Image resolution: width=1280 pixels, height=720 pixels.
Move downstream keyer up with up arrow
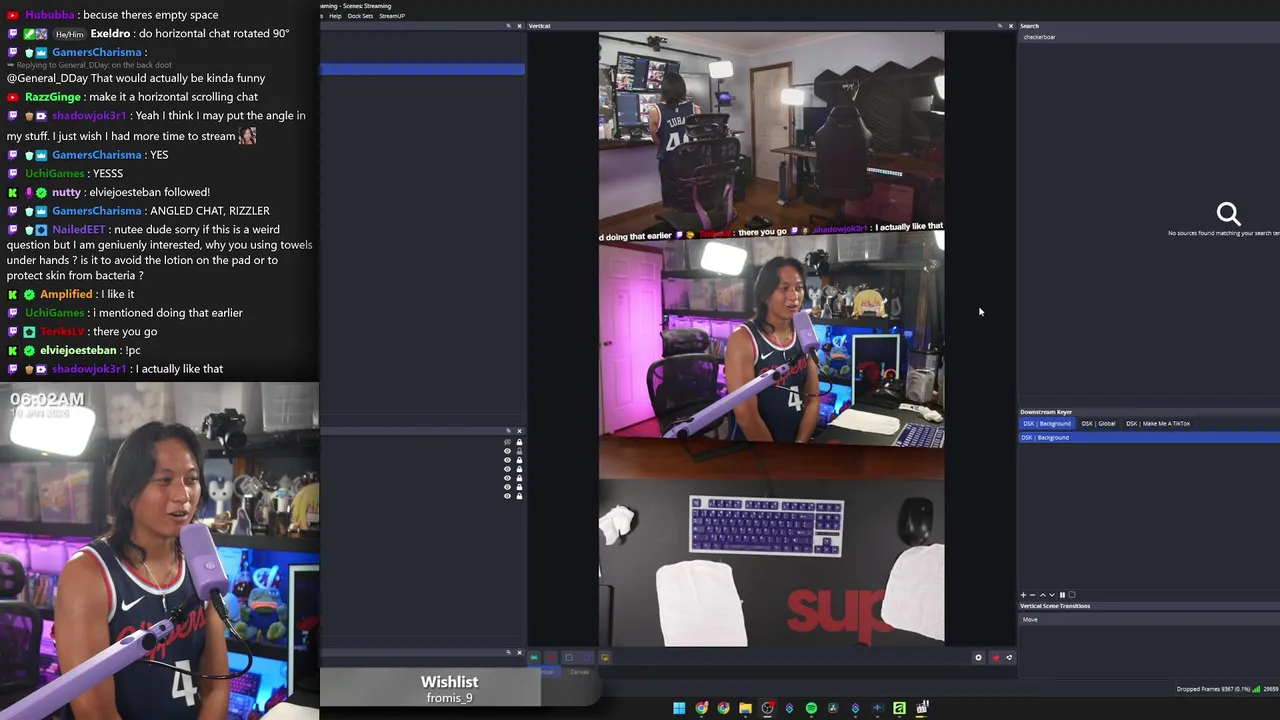click(x=1043, y=595)
